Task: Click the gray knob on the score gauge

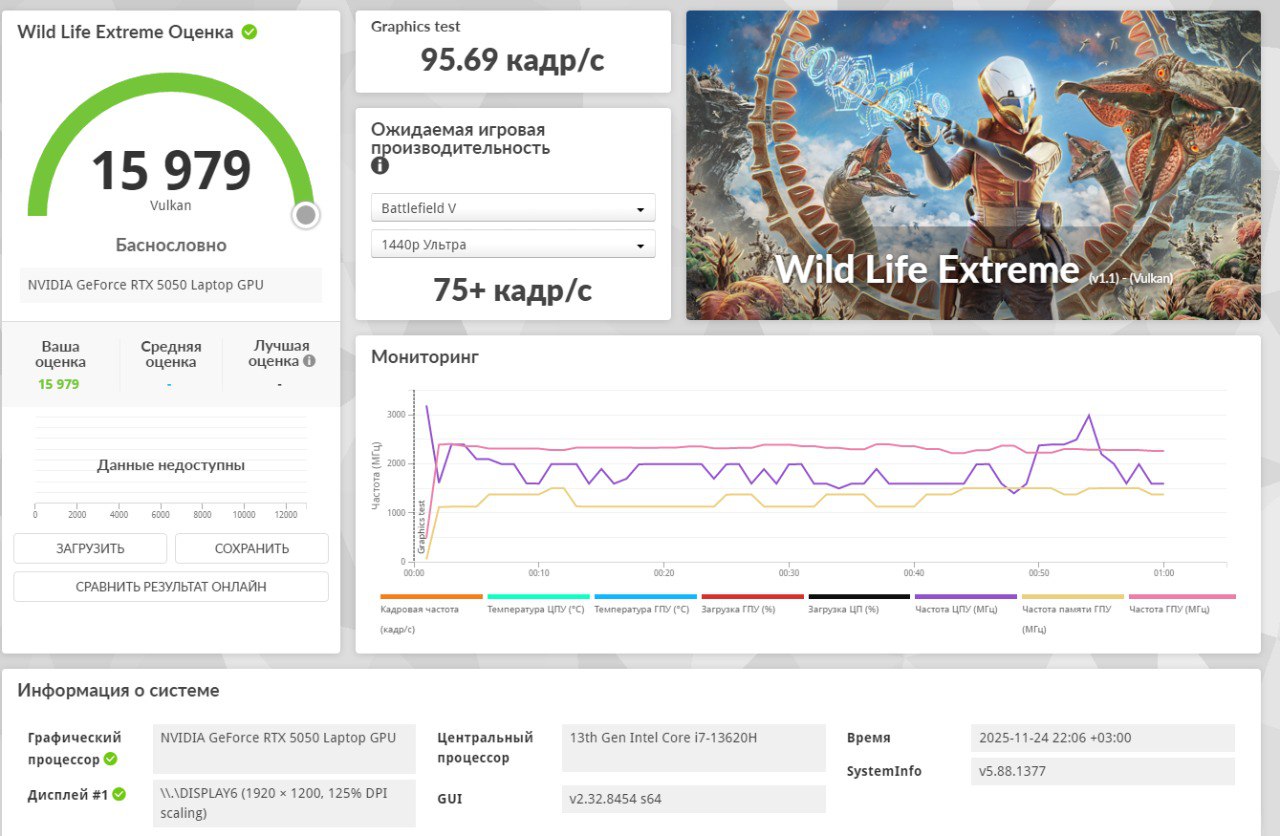Action: click(x=306, y=215)
